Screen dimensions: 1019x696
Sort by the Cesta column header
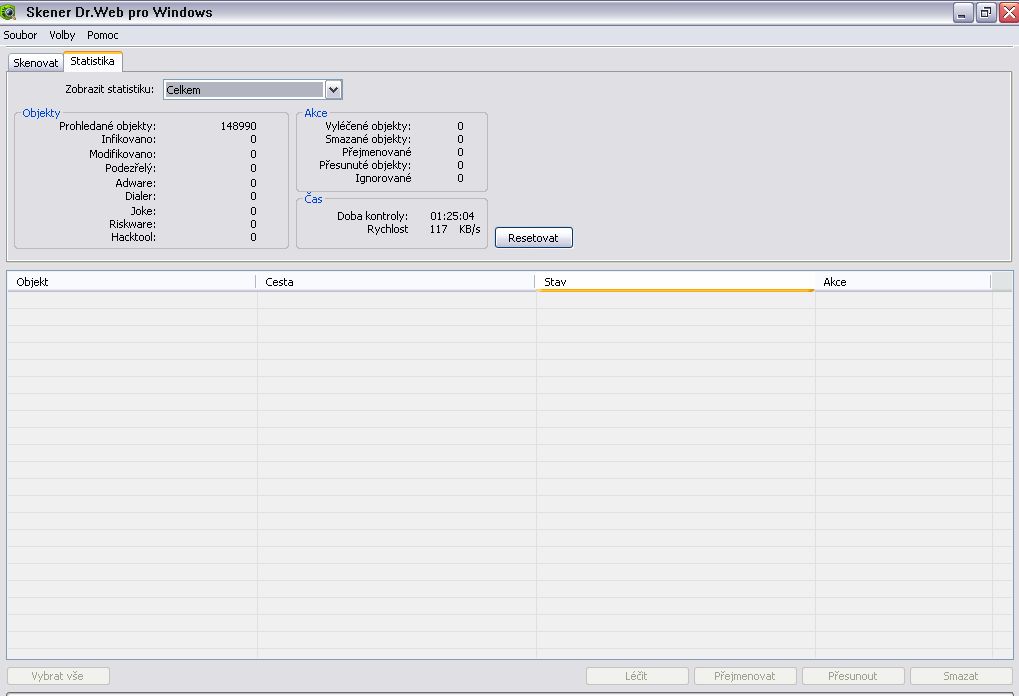pyautogui.click(x=396, y=282)
